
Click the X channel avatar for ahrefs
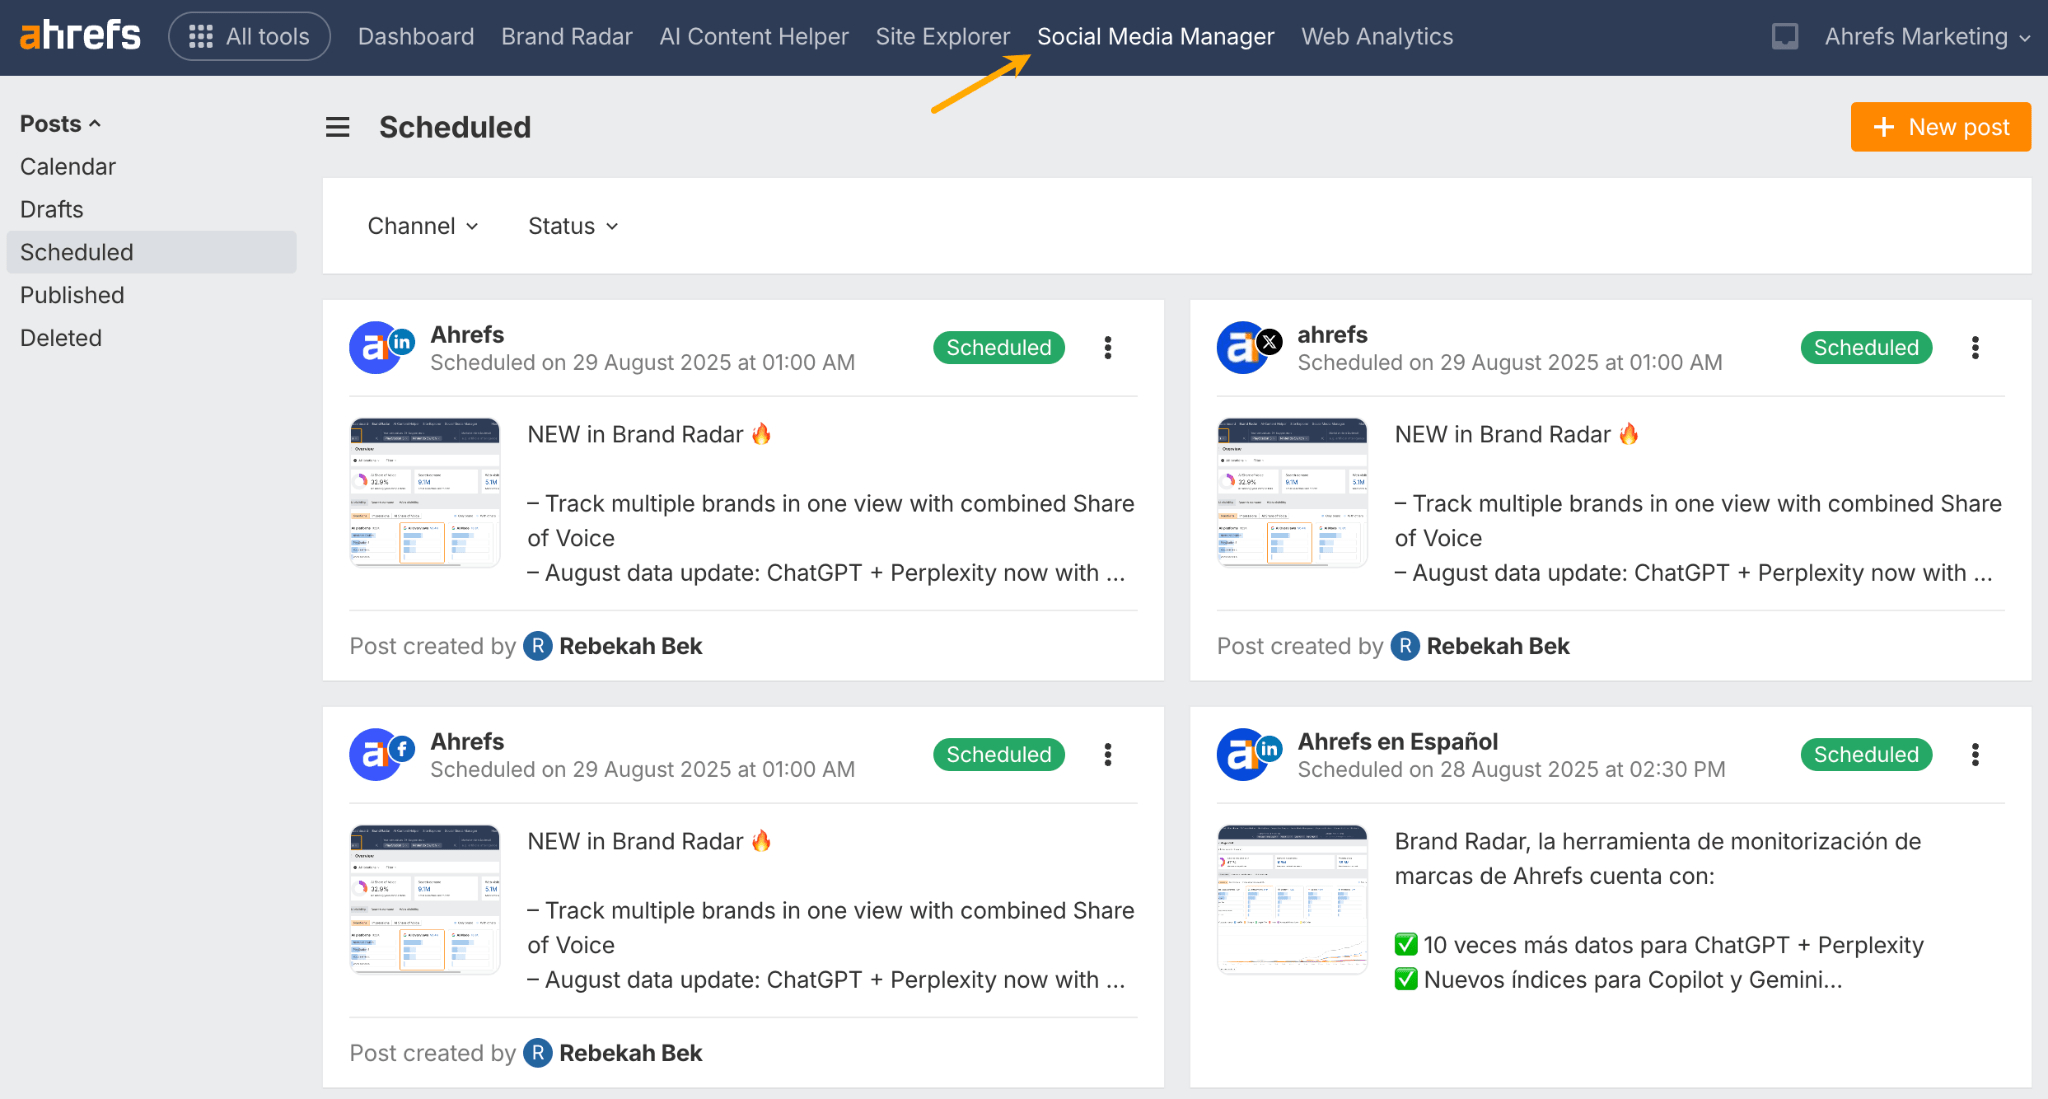(x=1243, y=348)
